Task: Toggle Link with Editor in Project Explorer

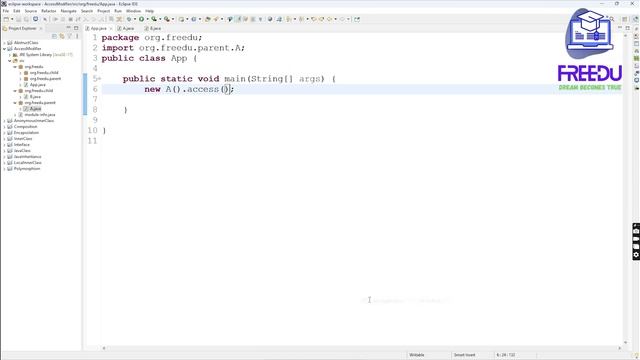Action: click(x=62, y=36)
